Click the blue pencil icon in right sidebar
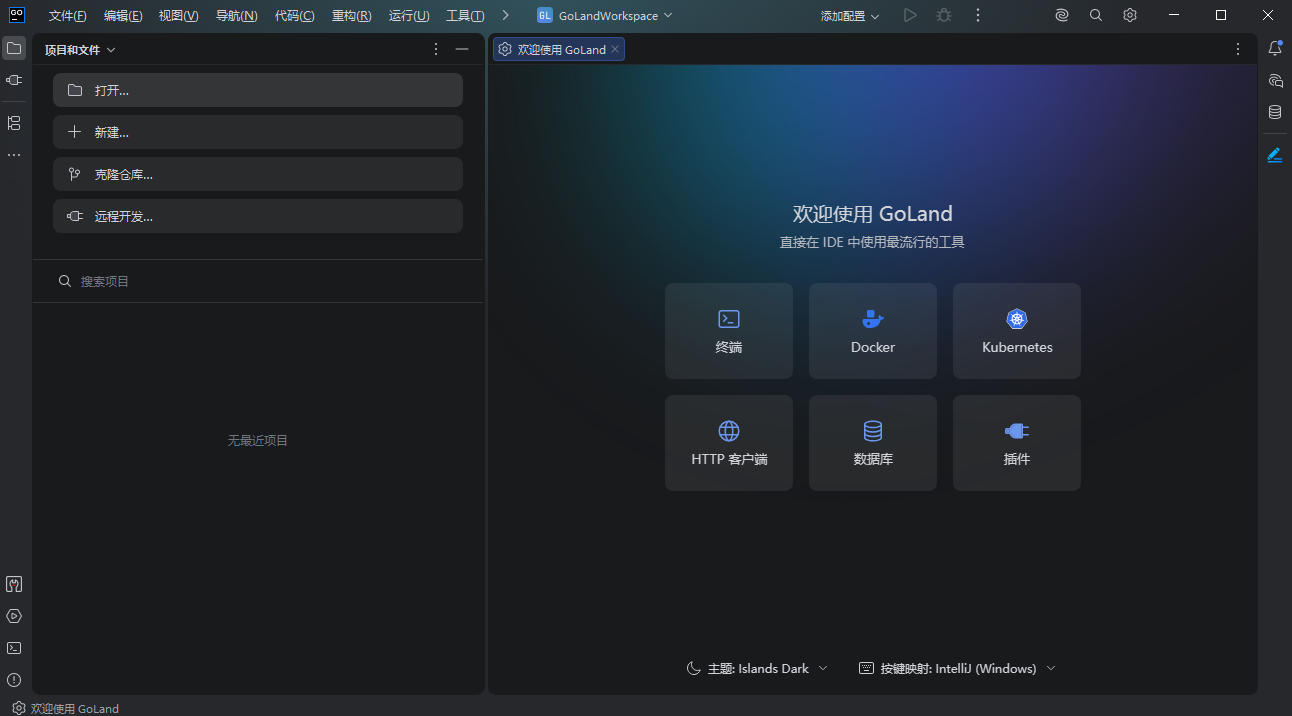This screenshot has width=1292, height=716. coord(1275,155)
